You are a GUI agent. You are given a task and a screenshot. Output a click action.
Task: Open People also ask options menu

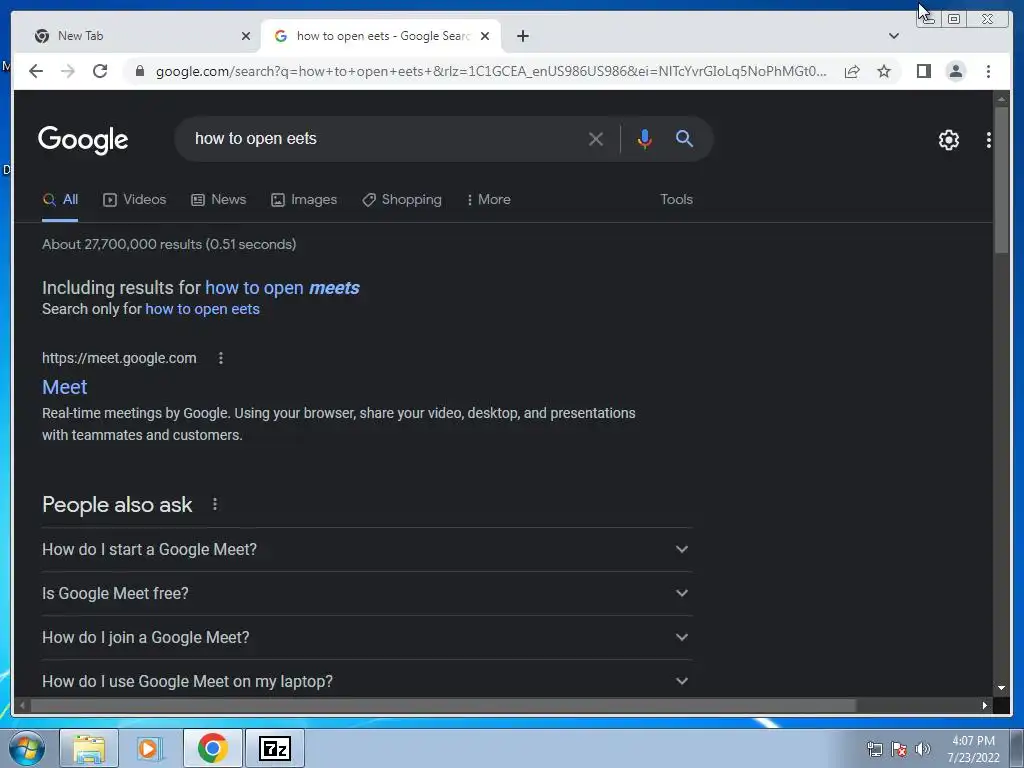215,504
